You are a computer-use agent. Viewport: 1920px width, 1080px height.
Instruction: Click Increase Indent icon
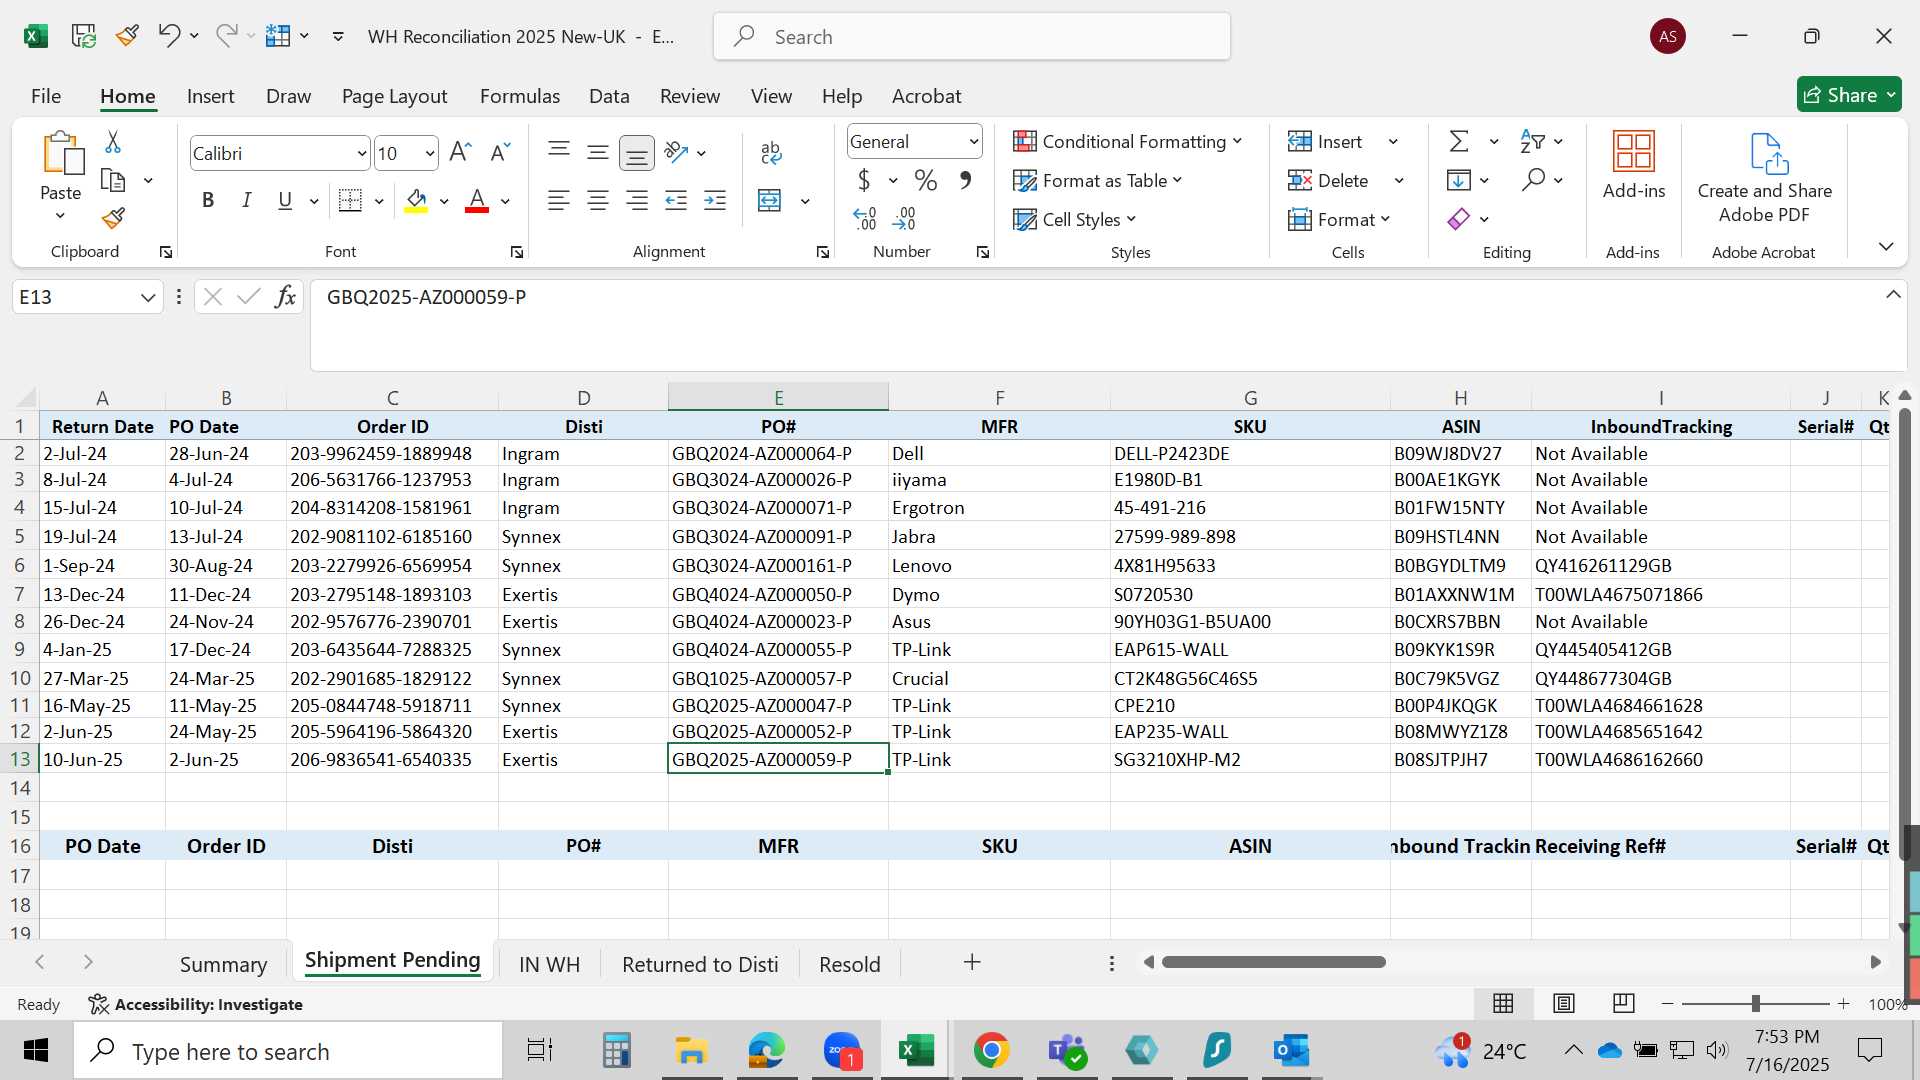click(x=715, y=200)
